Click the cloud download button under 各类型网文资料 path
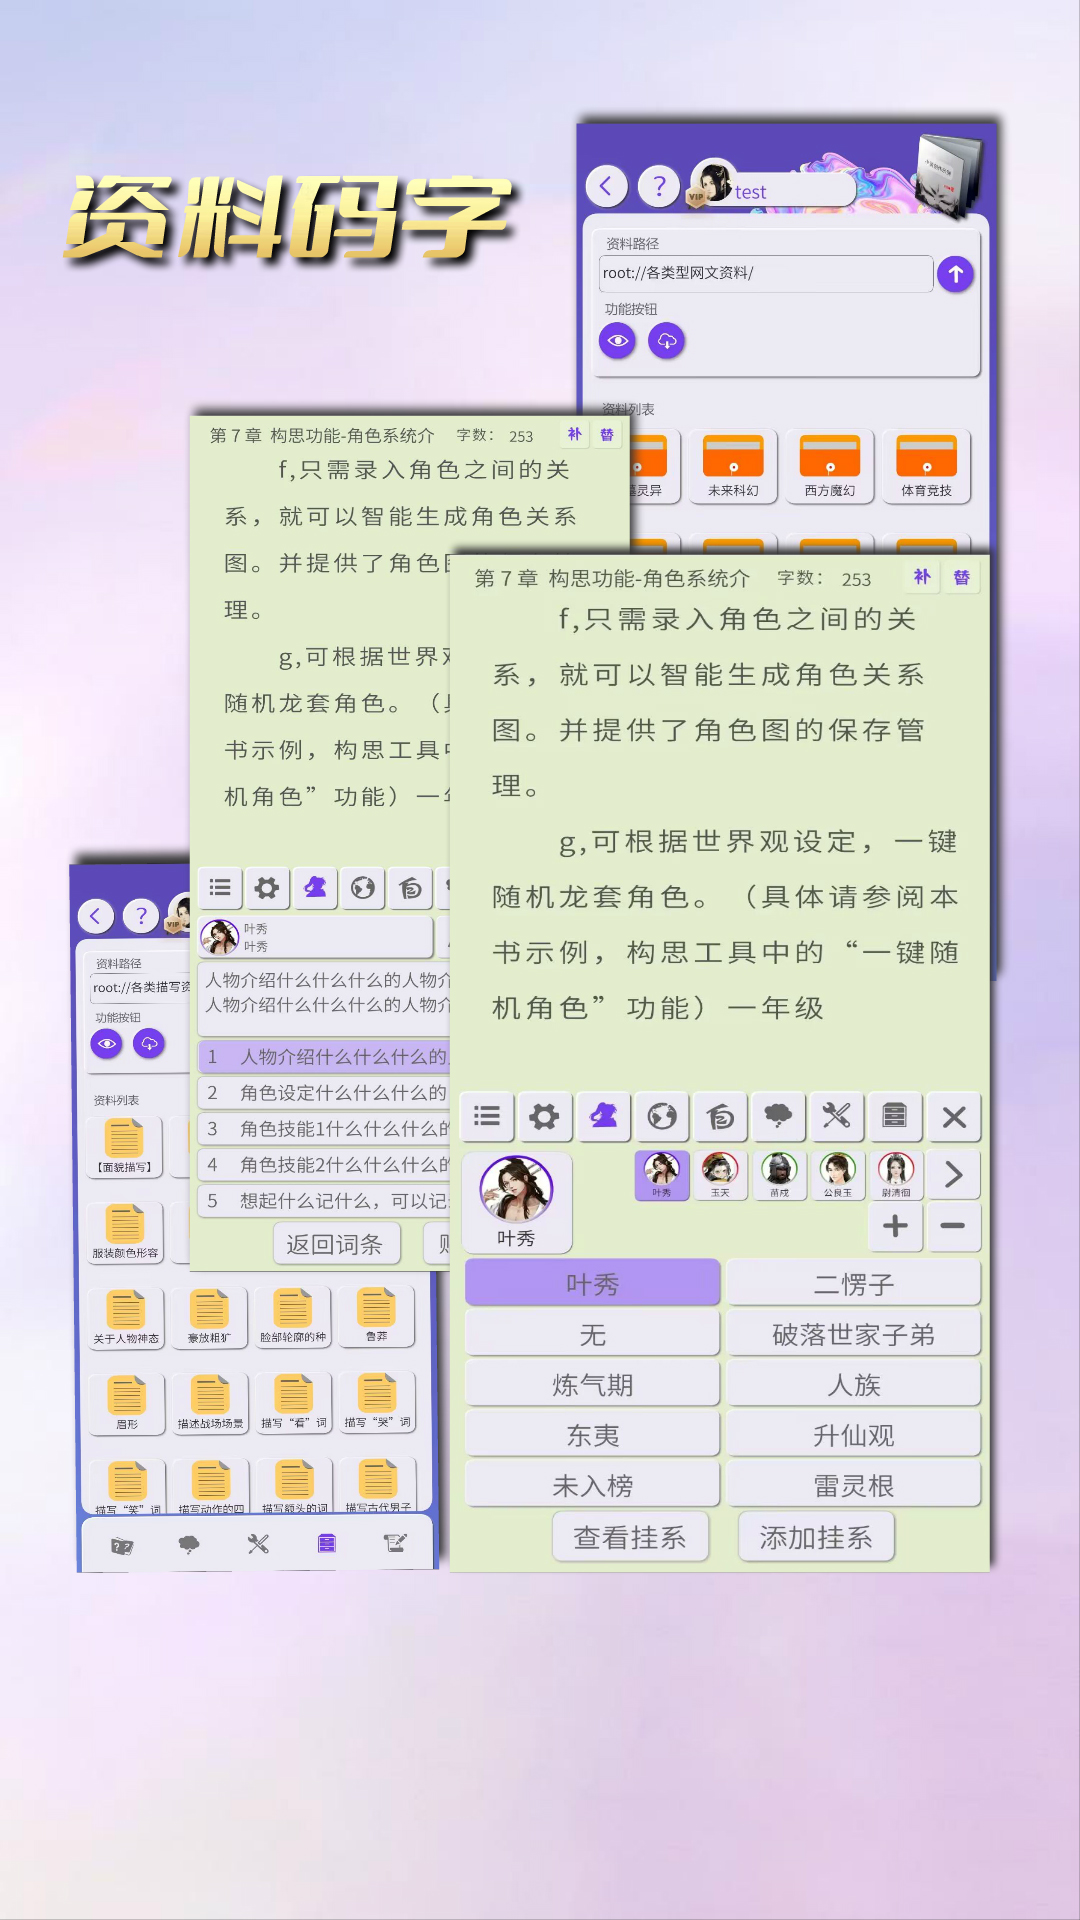The height and width of the screenshot is (1920, 1080). (x=666, y=341)
